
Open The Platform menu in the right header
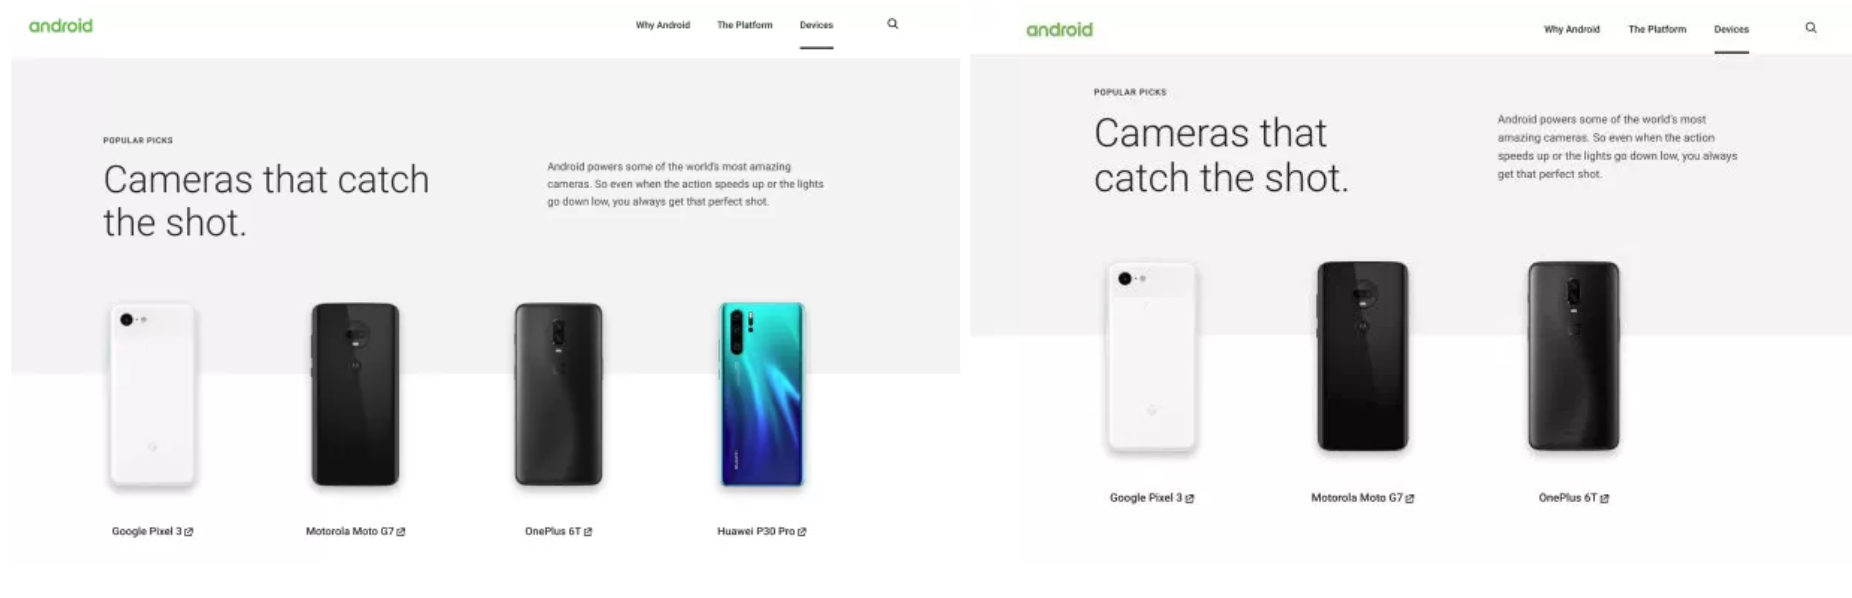[x=1657, y=30]
